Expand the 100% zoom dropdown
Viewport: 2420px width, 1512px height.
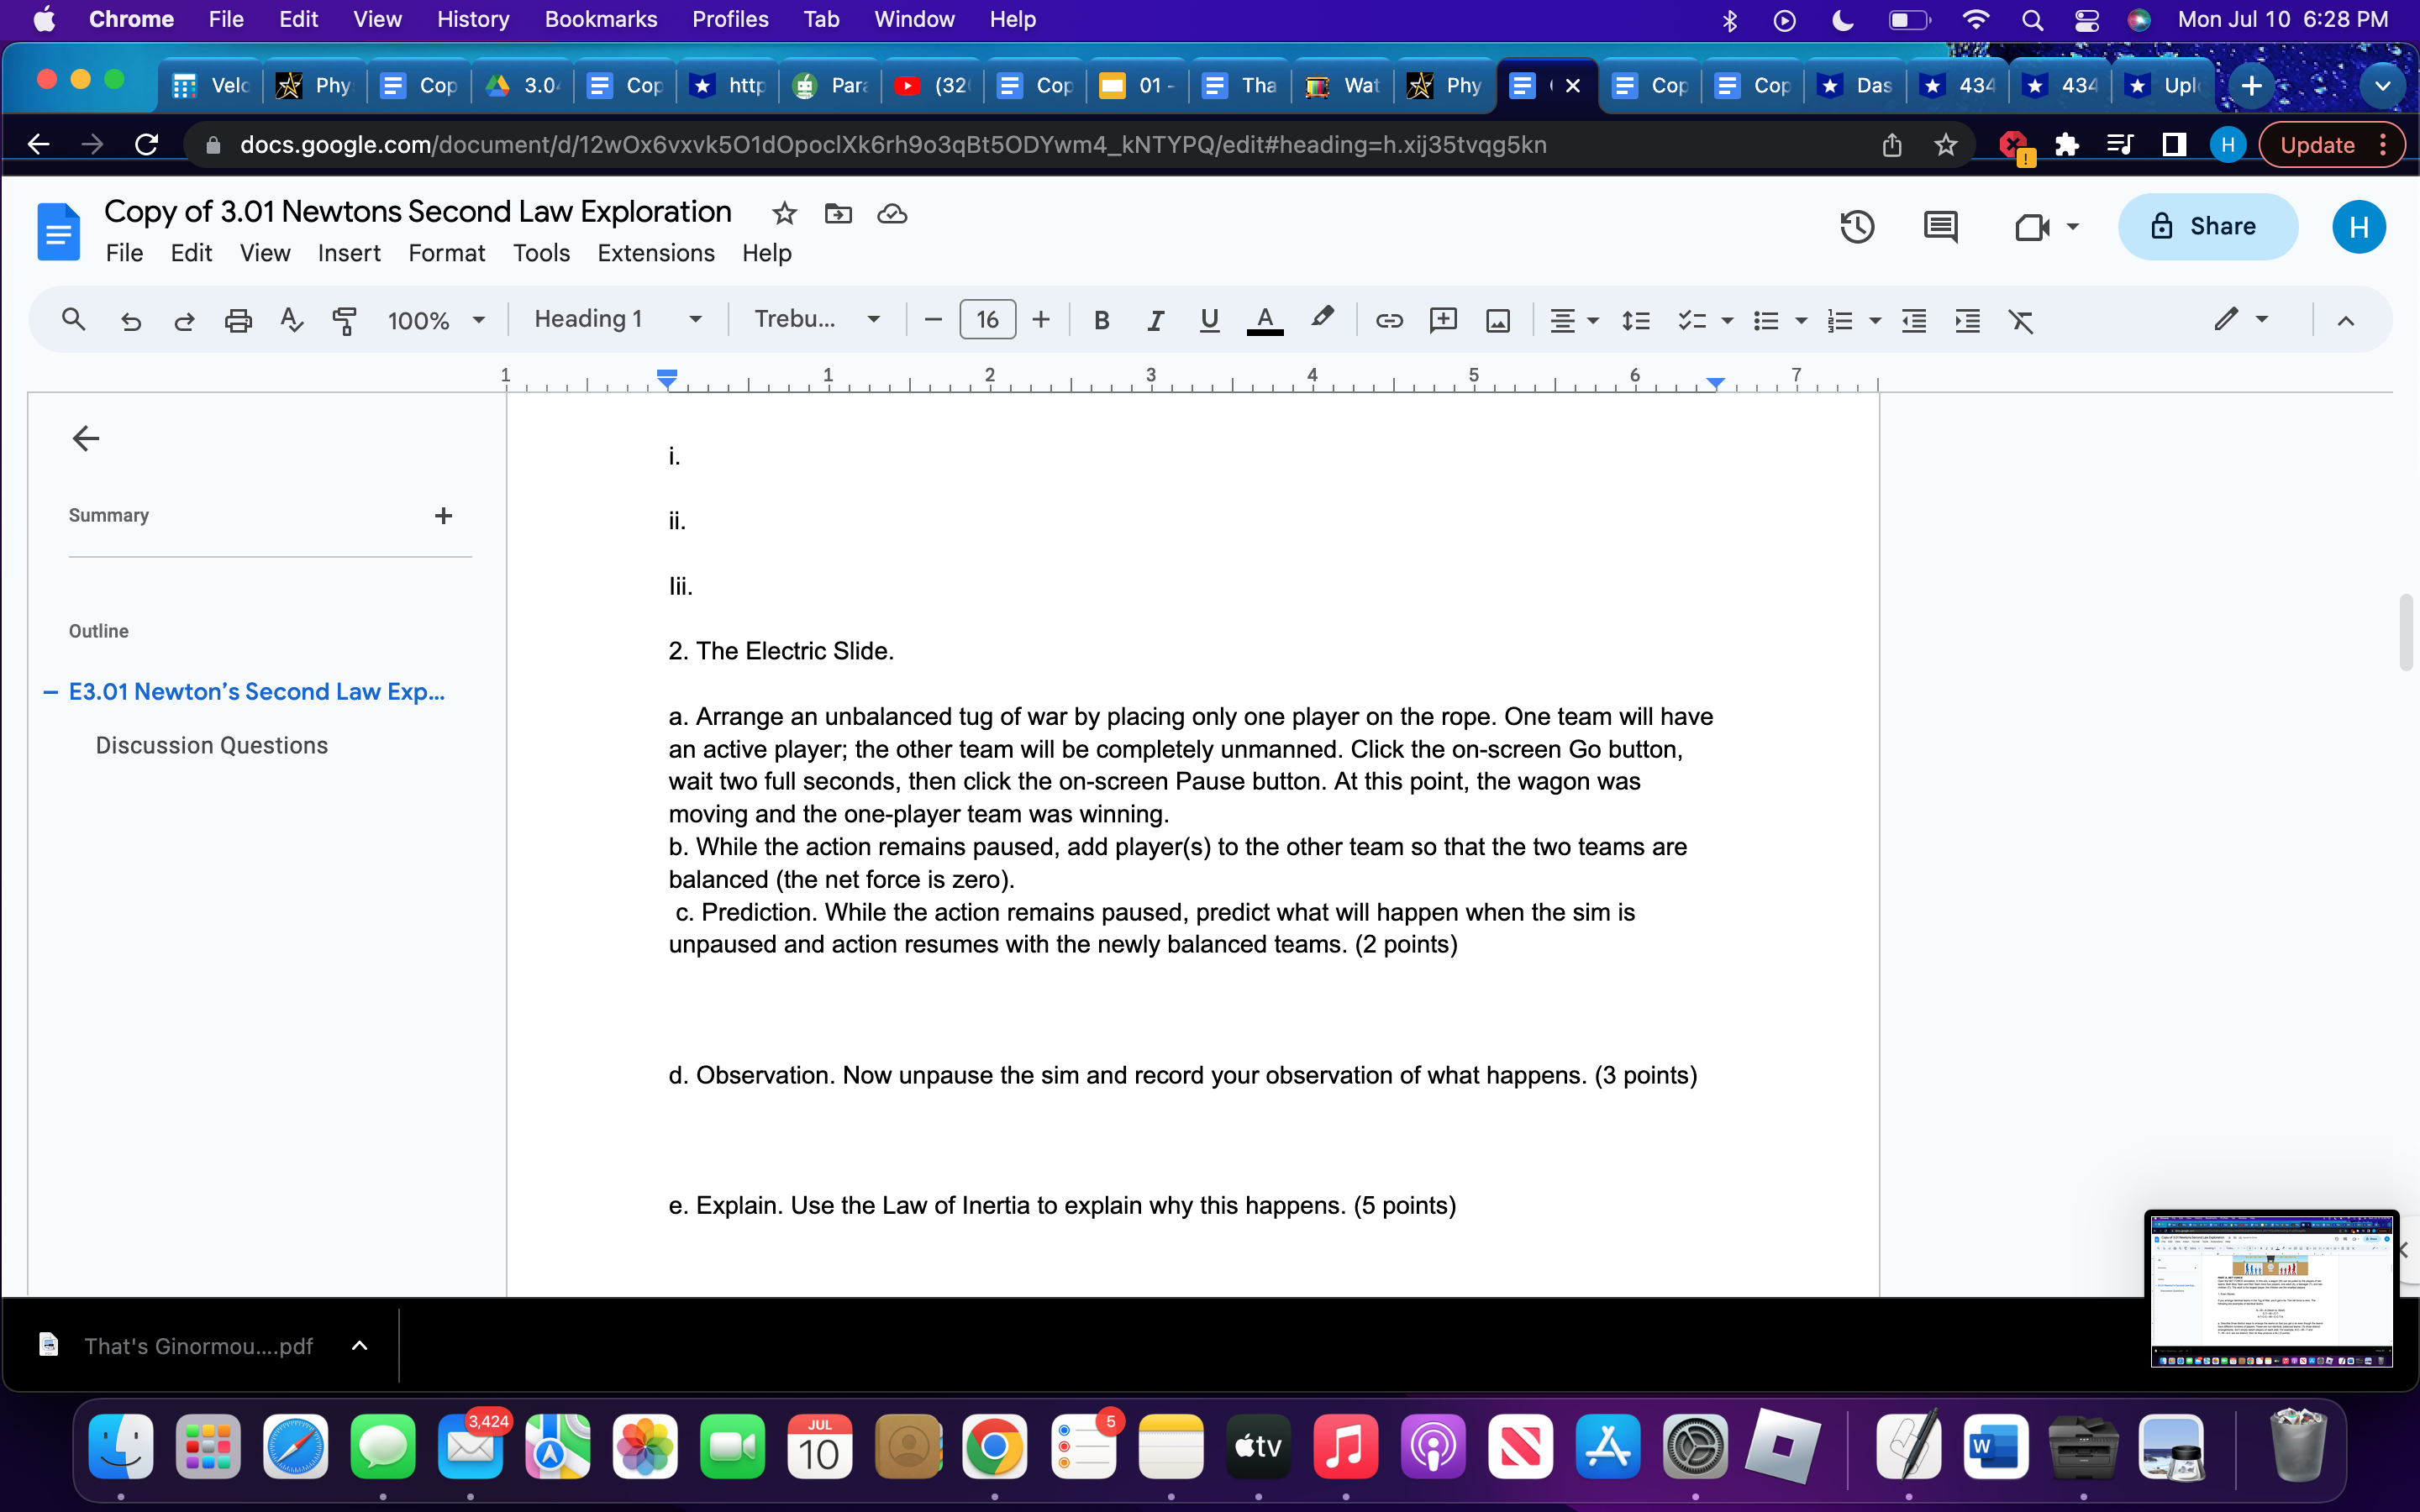point(436,320)
